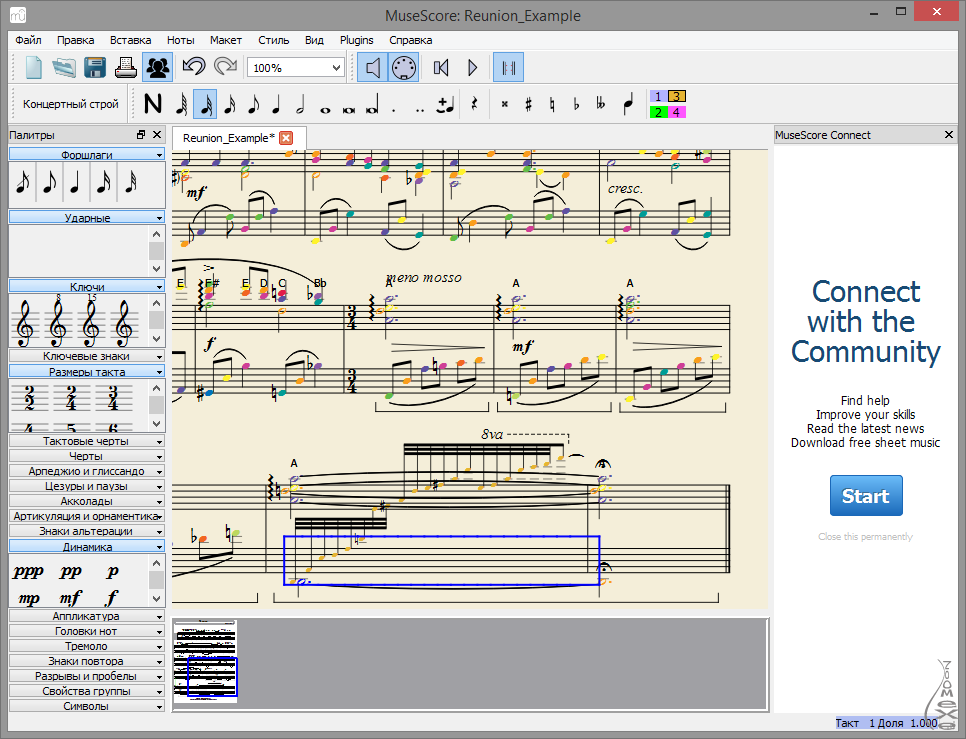Create a new score file
The image size is (966, 739).
coord(34,67)
